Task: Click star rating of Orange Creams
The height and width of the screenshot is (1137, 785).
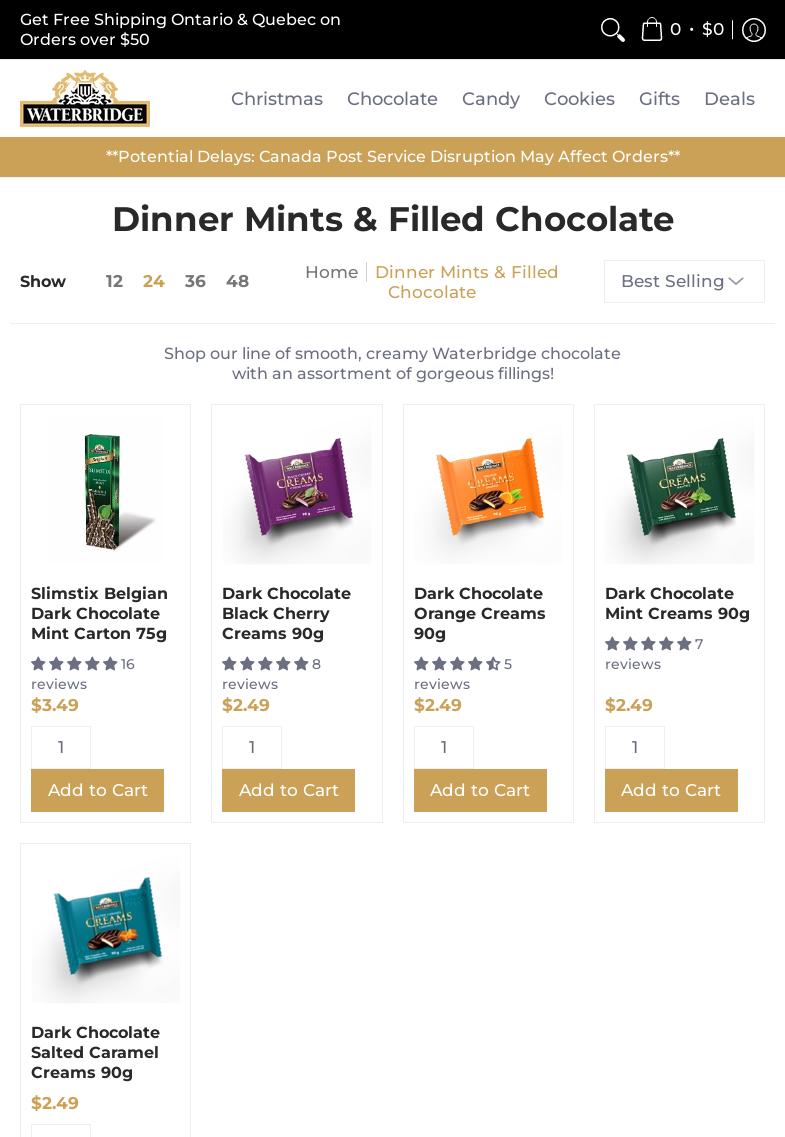Action: click(x=457, y=663)
